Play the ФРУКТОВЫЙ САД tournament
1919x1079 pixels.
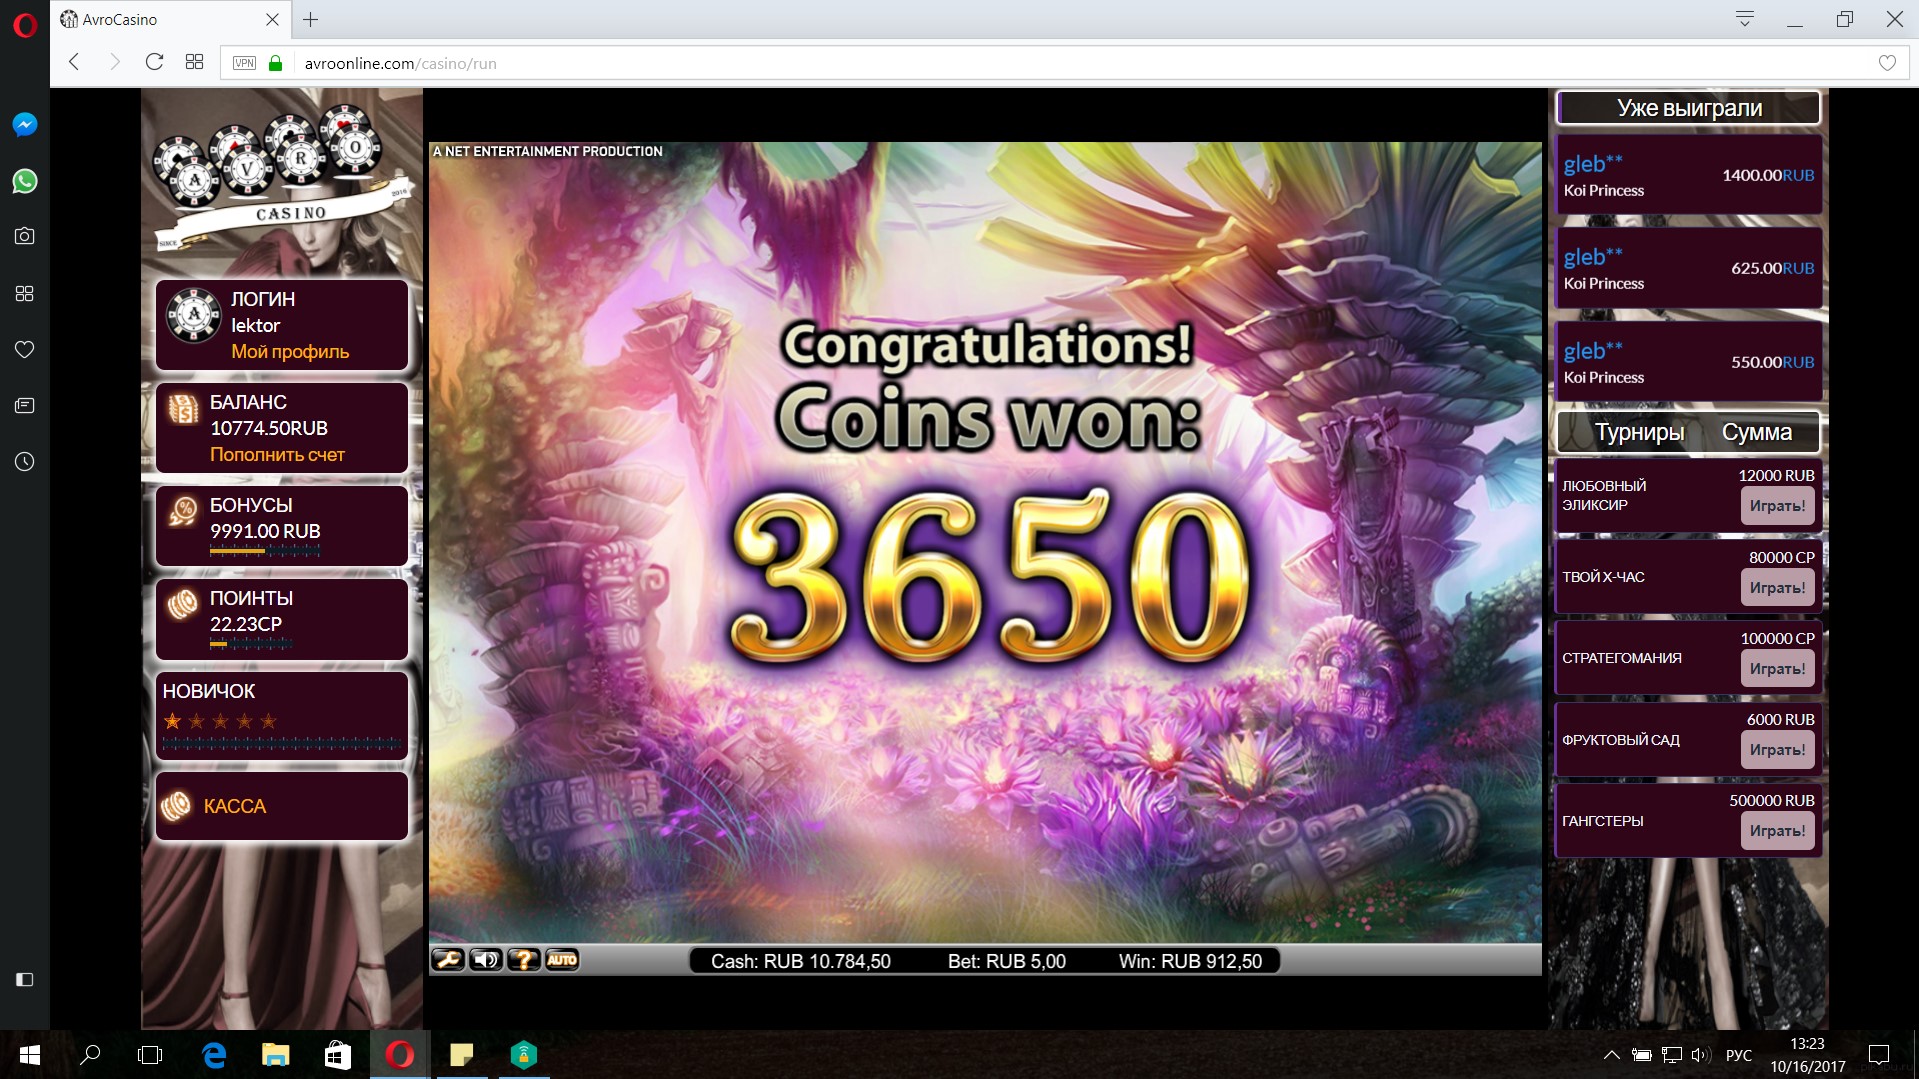(1777, 750)
